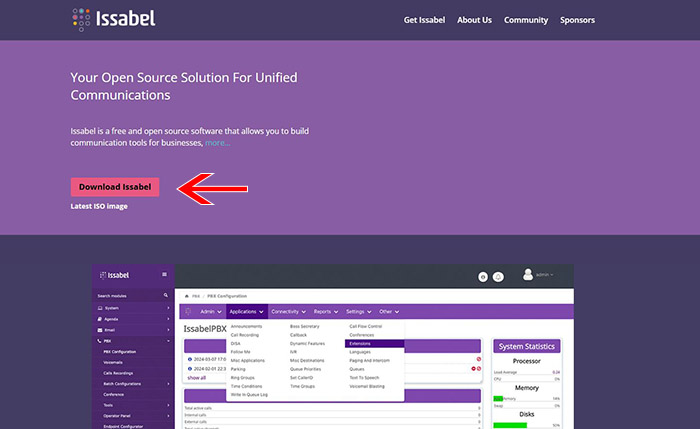Click the notification bell icon
700x429 pixels.
tap(498, 277)
